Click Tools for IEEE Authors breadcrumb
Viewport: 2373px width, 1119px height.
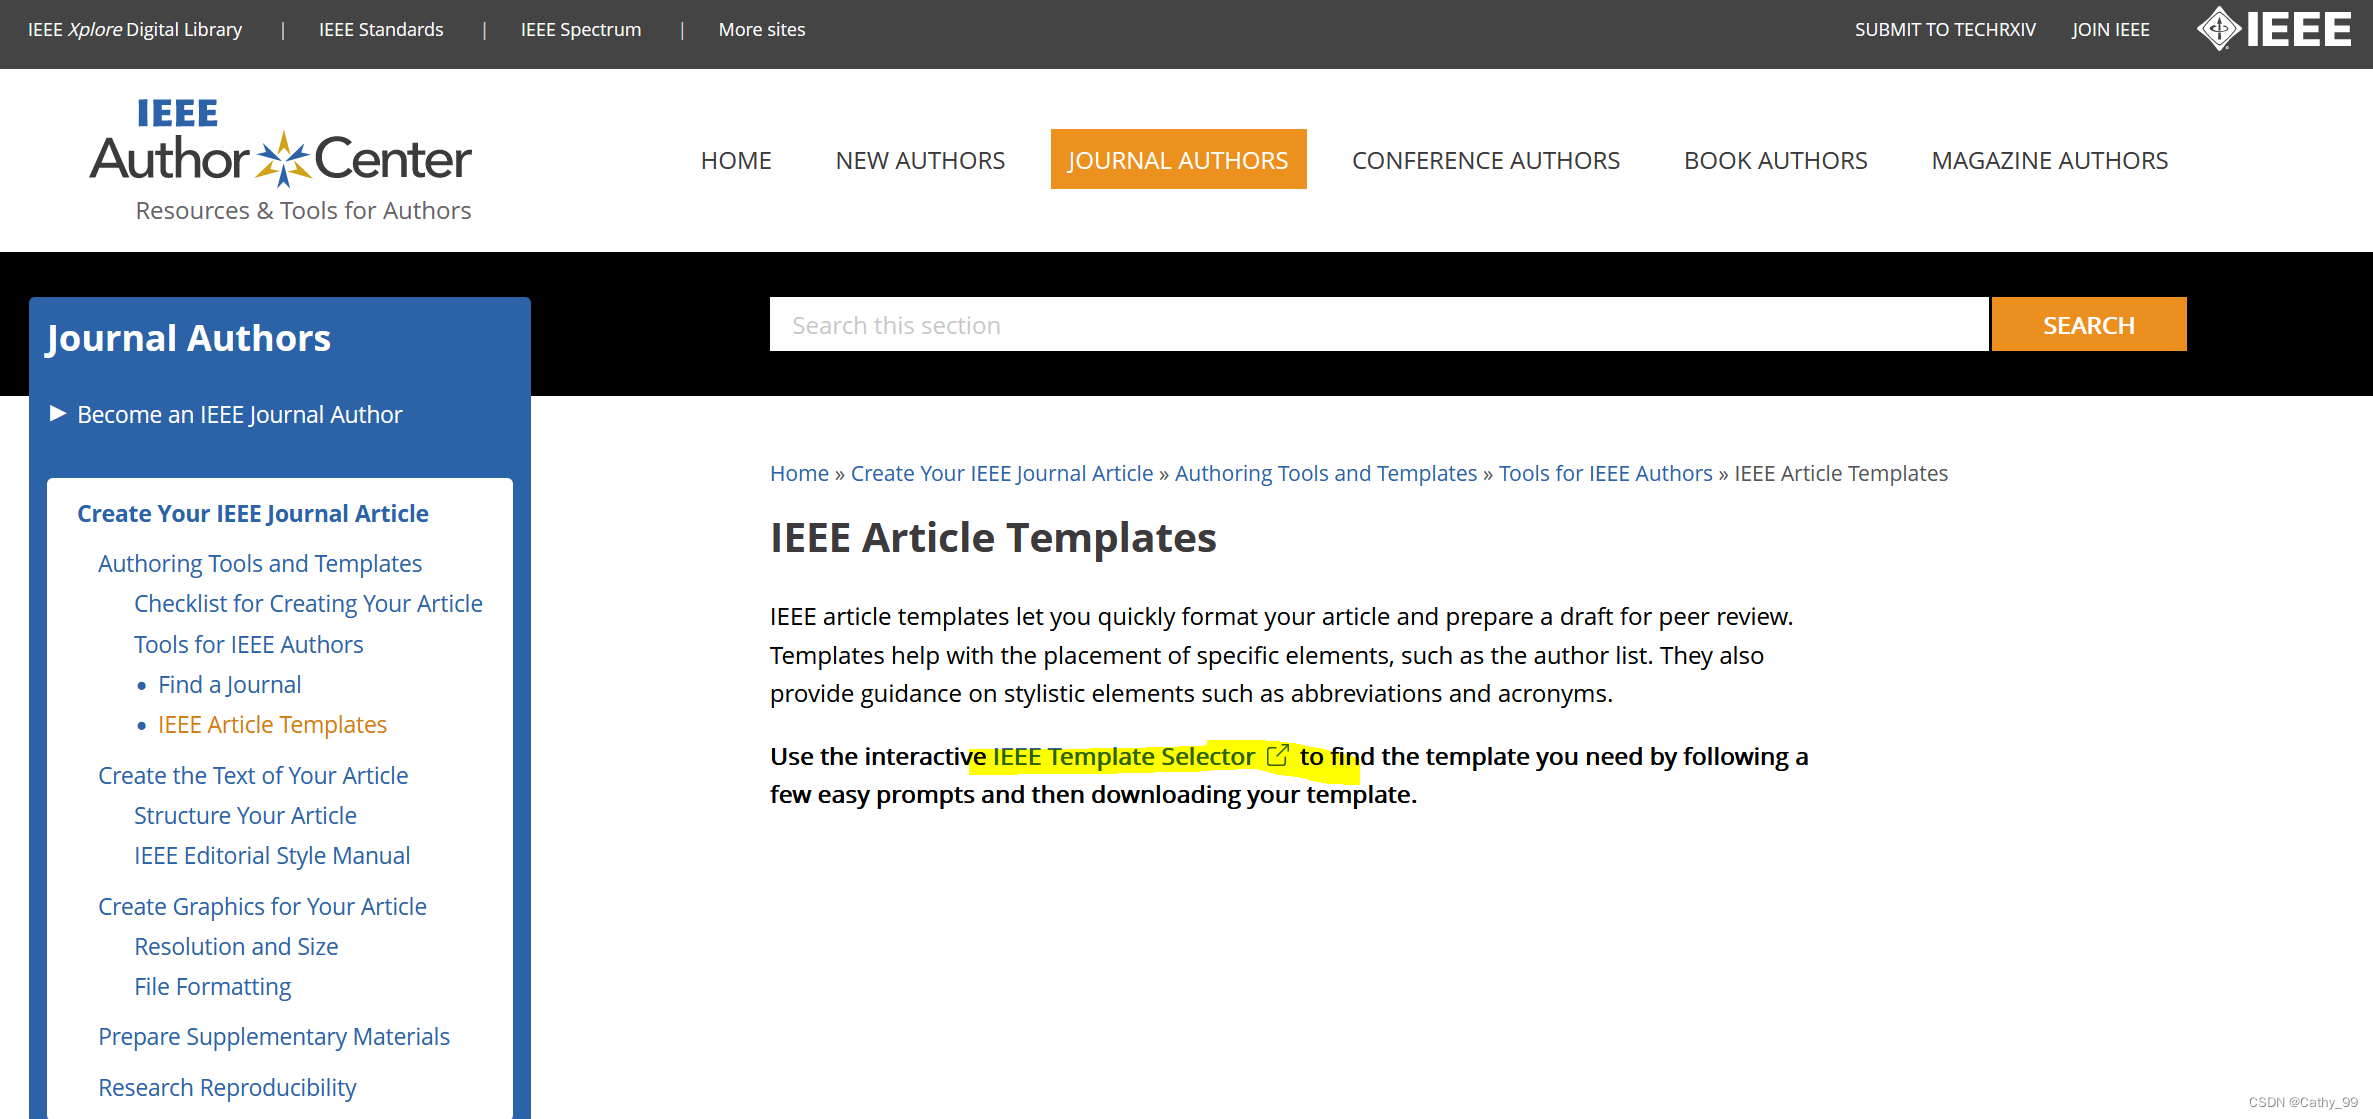pyautogui.click(x=1605, y=473)
